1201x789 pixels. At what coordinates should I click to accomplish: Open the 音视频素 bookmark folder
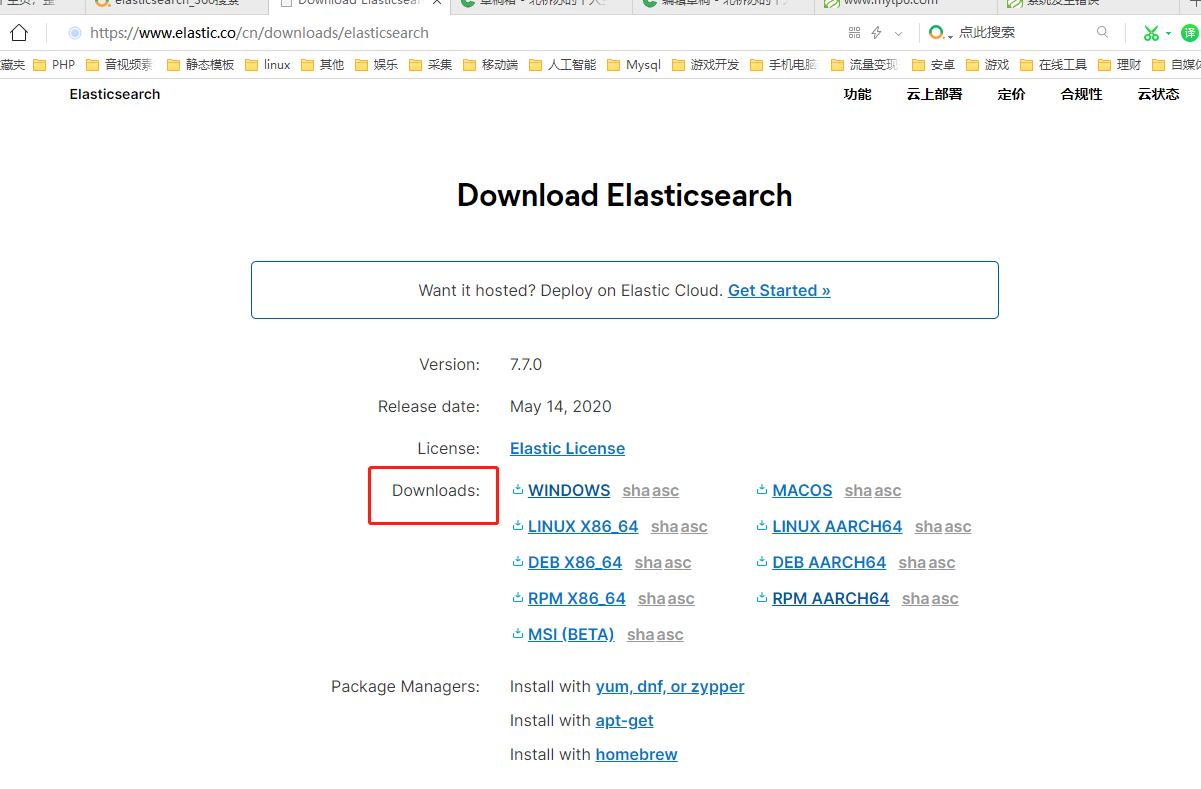coord(119,65)
